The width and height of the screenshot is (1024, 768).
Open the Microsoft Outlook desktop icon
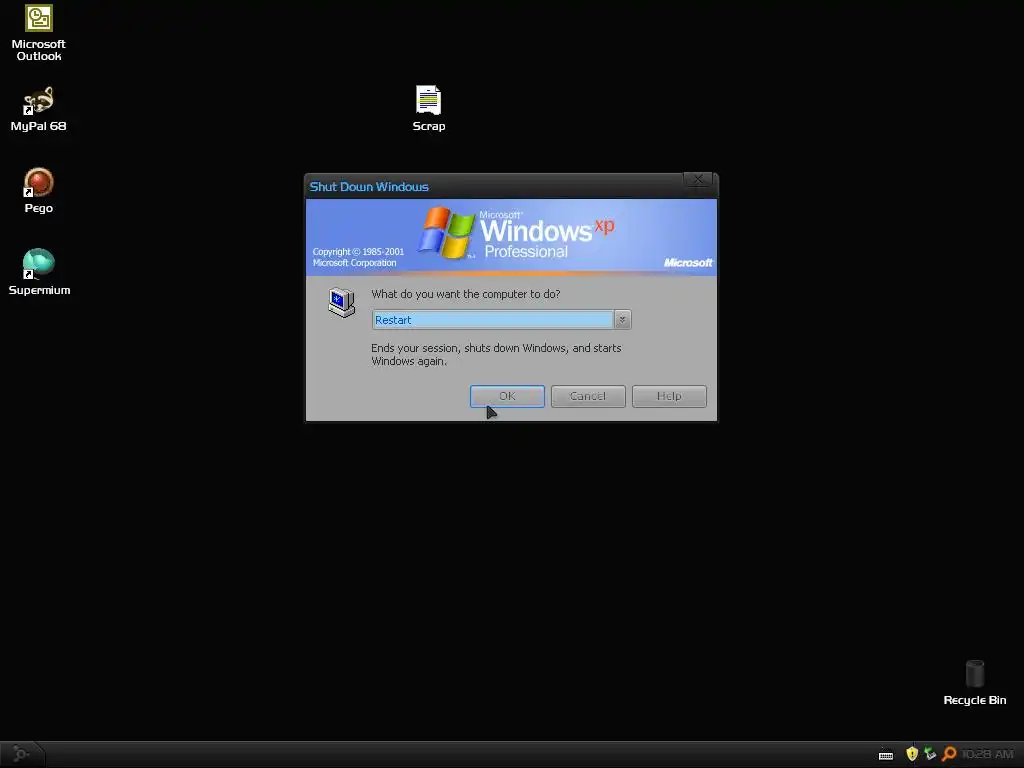39,33
